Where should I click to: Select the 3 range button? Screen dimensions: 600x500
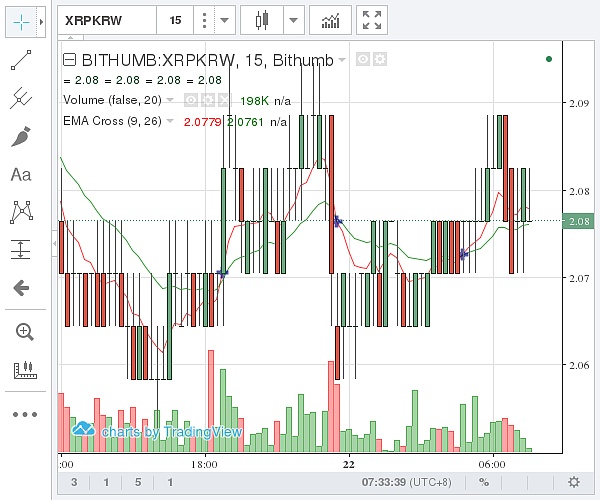pyautogui.click(x=74, y=482)
